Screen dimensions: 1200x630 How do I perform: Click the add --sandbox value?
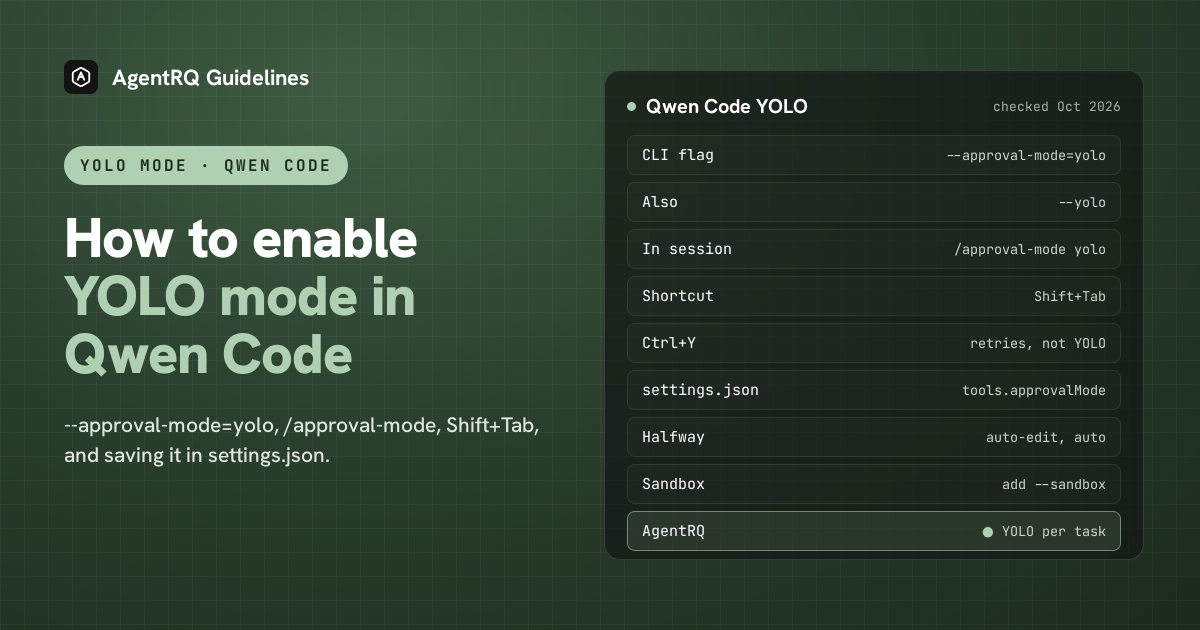(1054, 484)
